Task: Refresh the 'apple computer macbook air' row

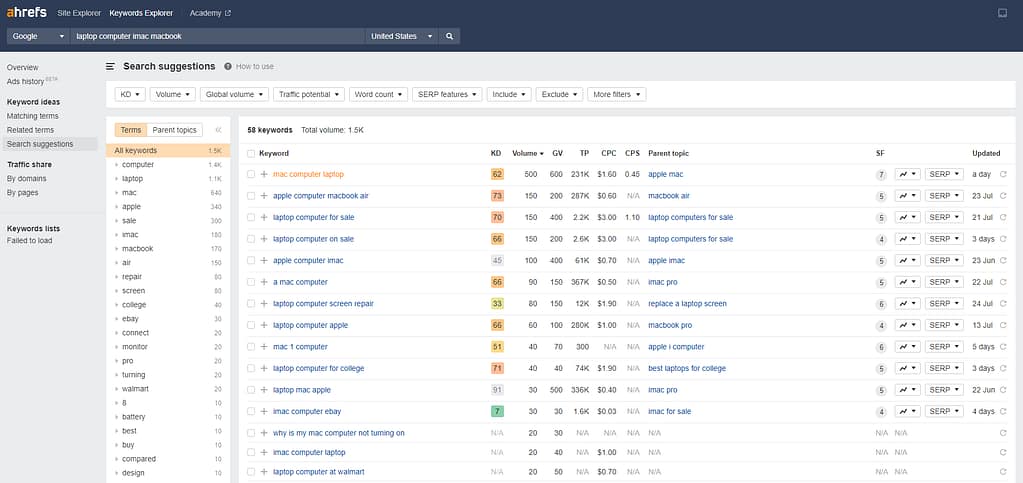Action: click(x=1003, y=196)
